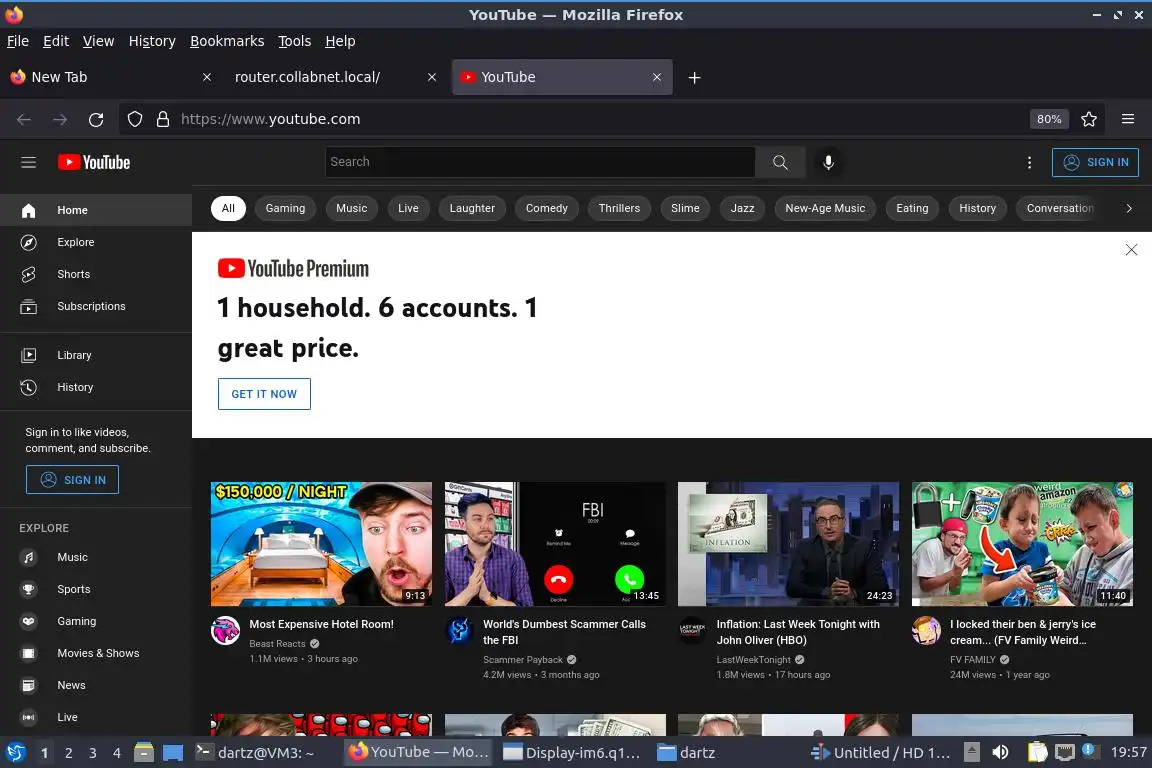Open the Firefox History menu
Image resolution: width=1152 pixels, height=768 pixels.
(152, 41)
